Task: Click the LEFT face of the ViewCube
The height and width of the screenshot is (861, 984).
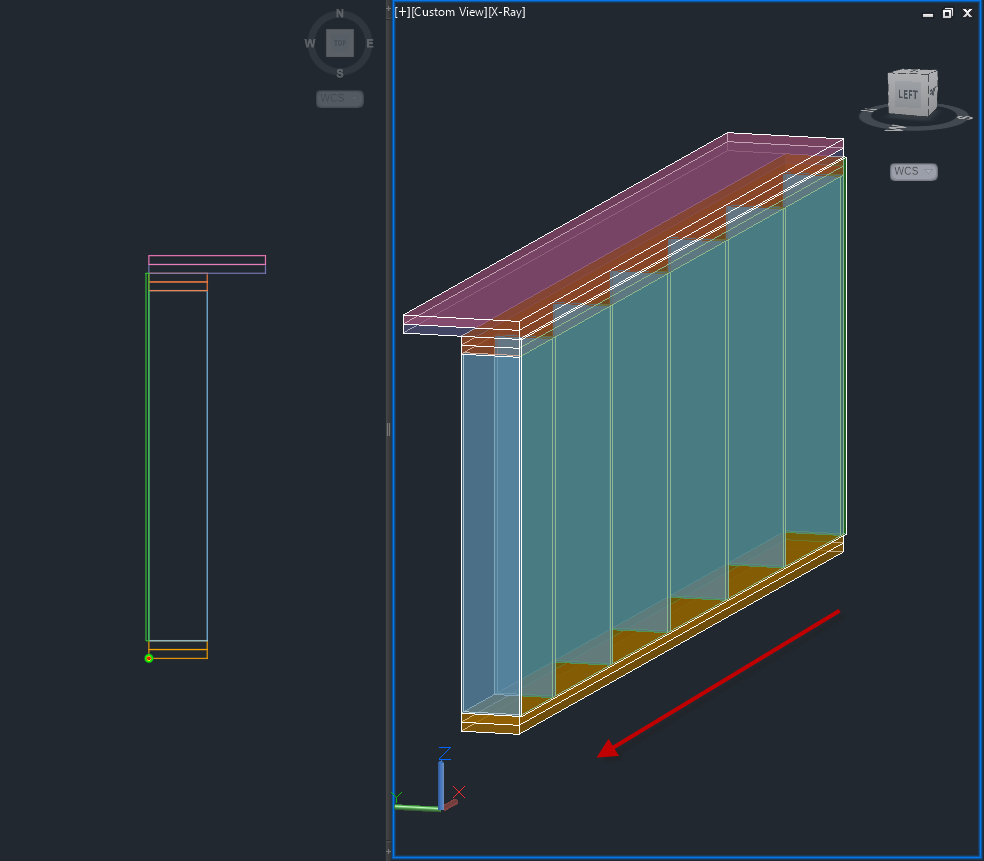Action: tap(907, 95)
